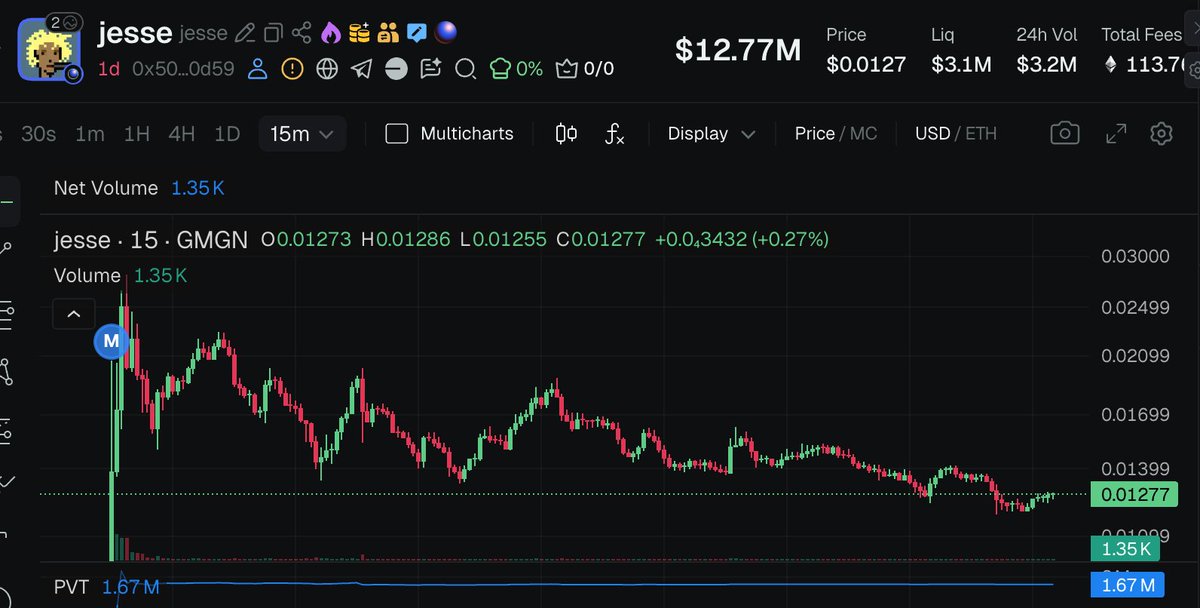This screenshot has width=1200, height=608.
Task: Click the pencil edit icon beside jesse
Action: 244,33
